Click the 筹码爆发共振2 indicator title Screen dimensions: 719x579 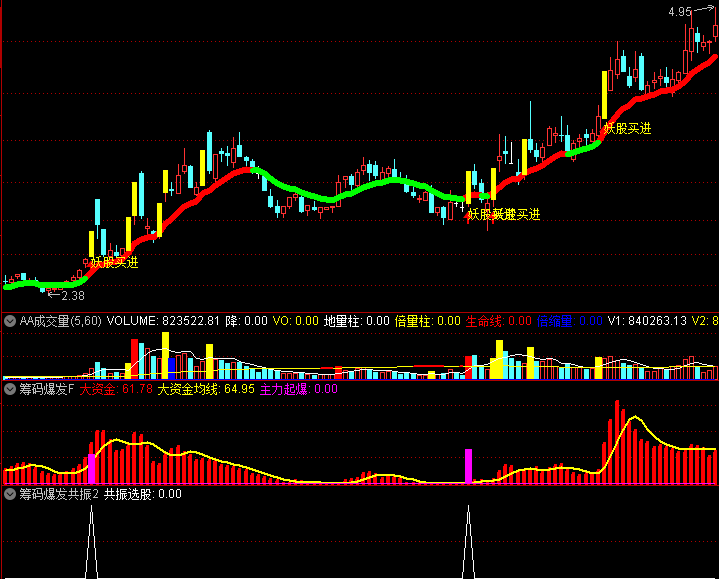tap(59, 494)
